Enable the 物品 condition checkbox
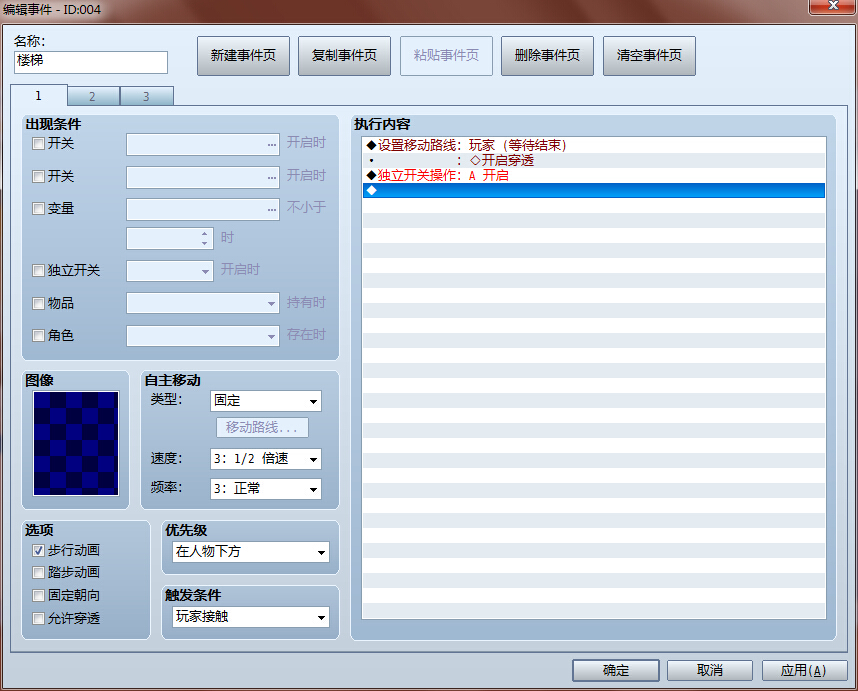 tap(38, 304)
